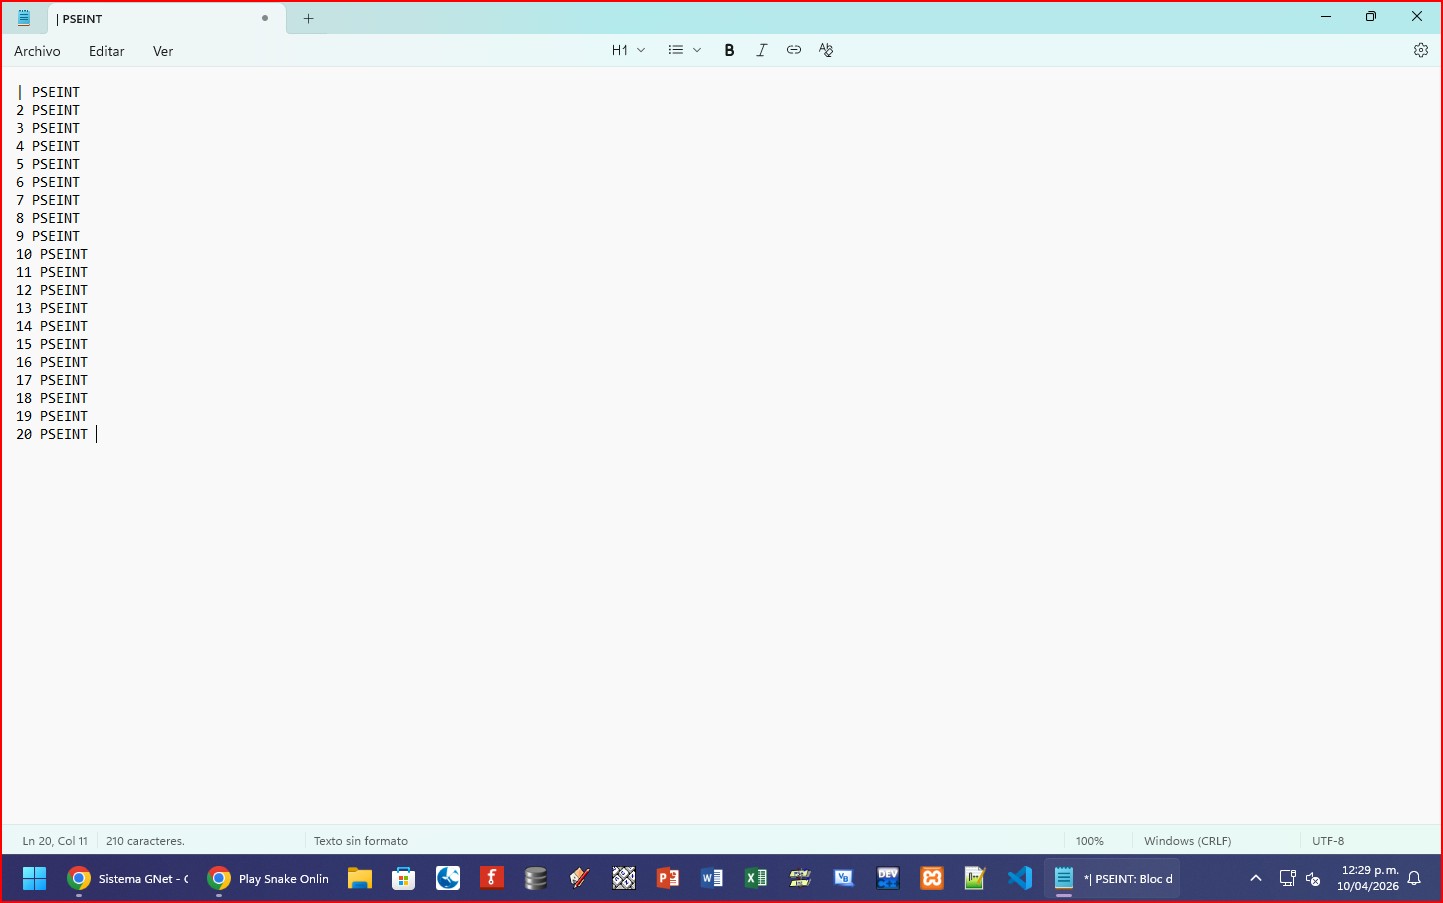Toggle bold formatting
This screenshot has width=1443, height=903.
(x=729, y=50)
